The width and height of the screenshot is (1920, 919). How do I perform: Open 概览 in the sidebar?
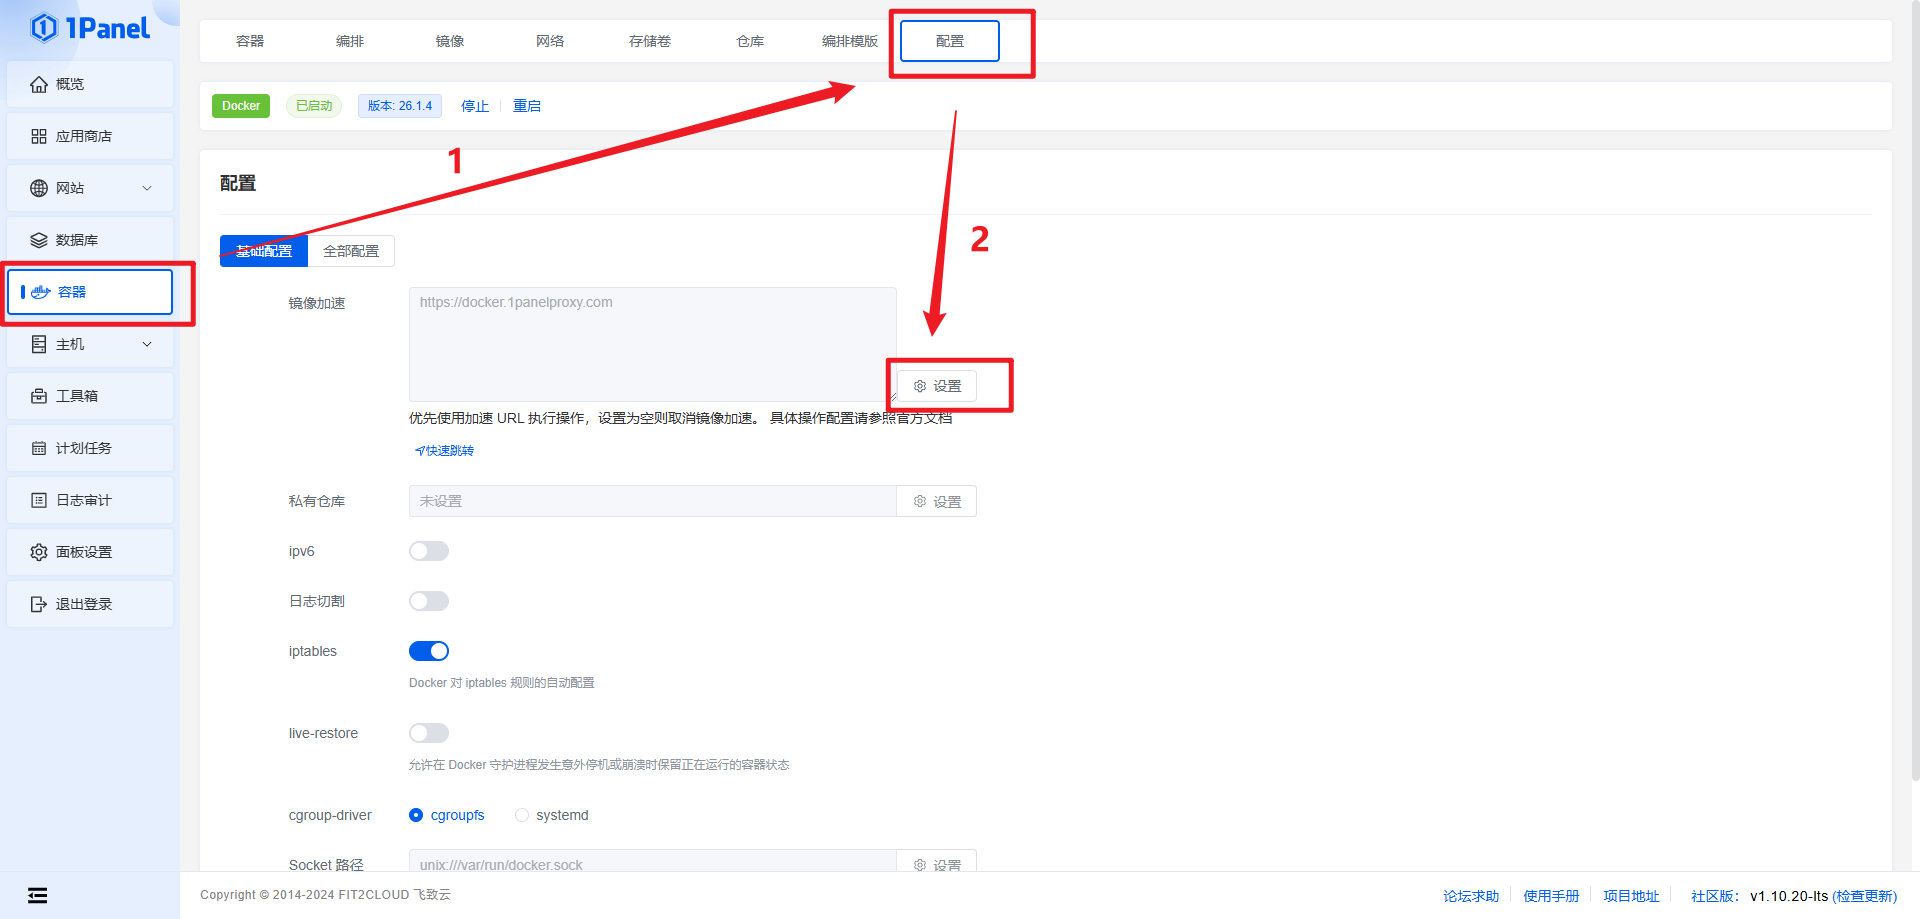pyautogui.click(x=90, y=84)
